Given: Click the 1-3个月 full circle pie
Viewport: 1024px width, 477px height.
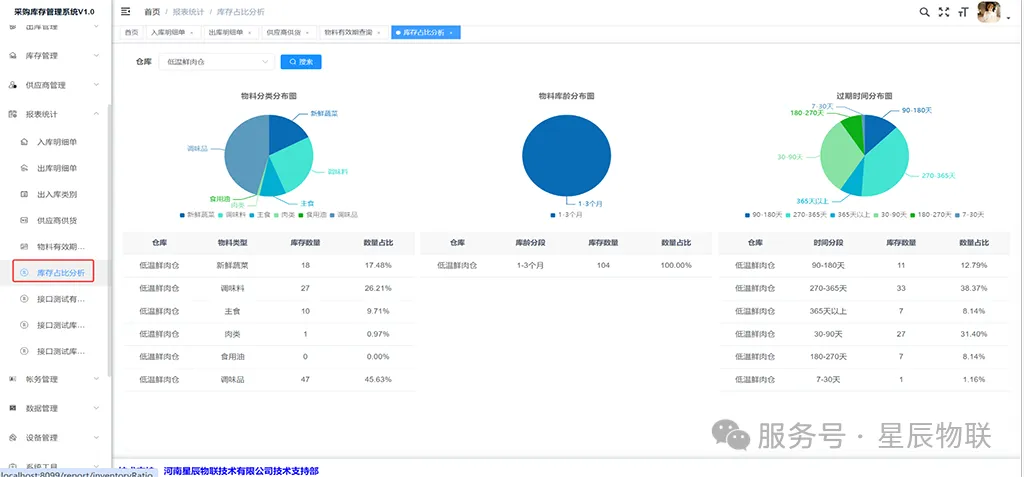Looking at the screenshot, I should (x=567, y=155).
